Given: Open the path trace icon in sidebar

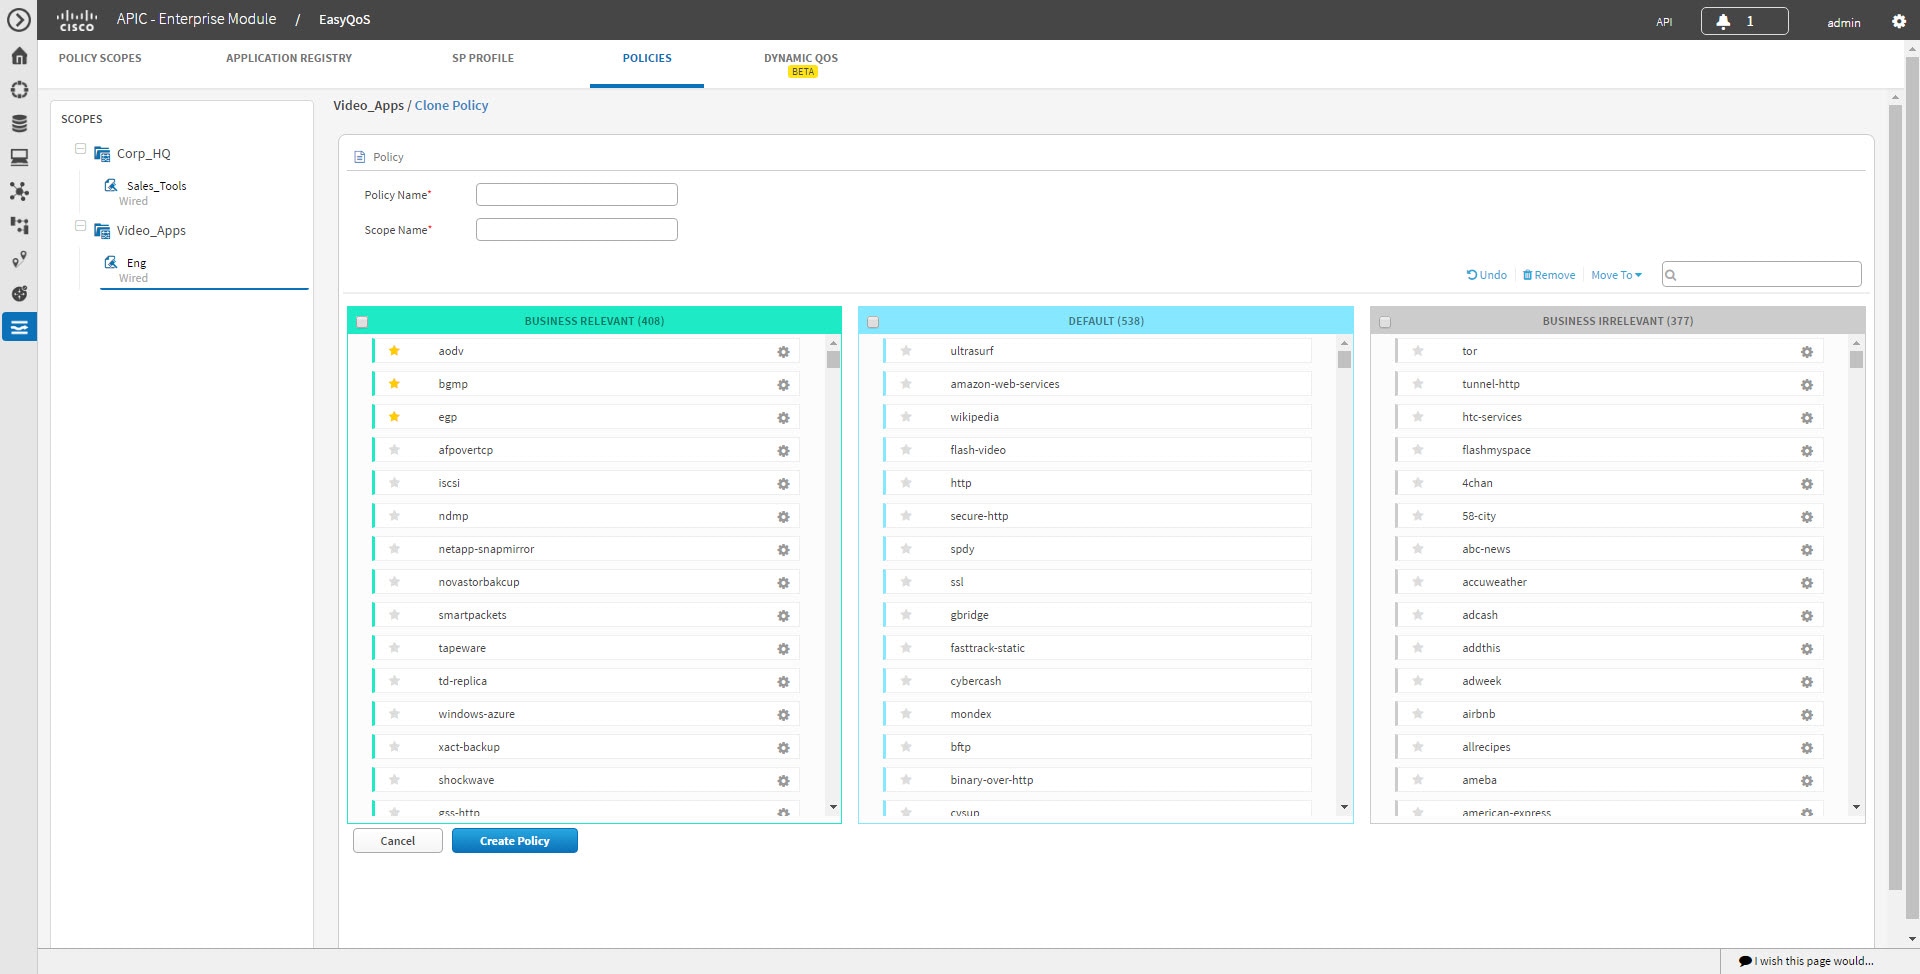Looking at the screenshot, I should coord(19,259).
